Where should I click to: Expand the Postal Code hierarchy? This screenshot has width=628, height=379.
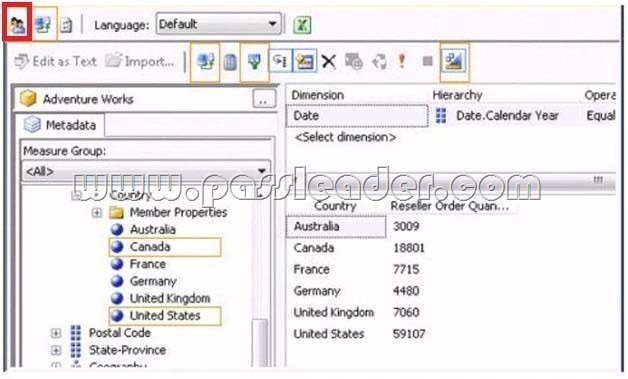click(x=56, y=333)
